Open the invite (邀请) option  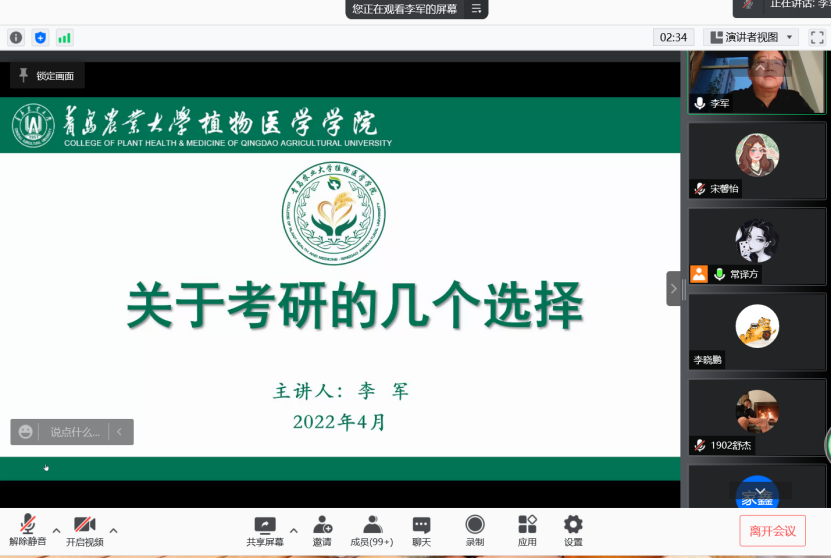[x=322, y=530]
